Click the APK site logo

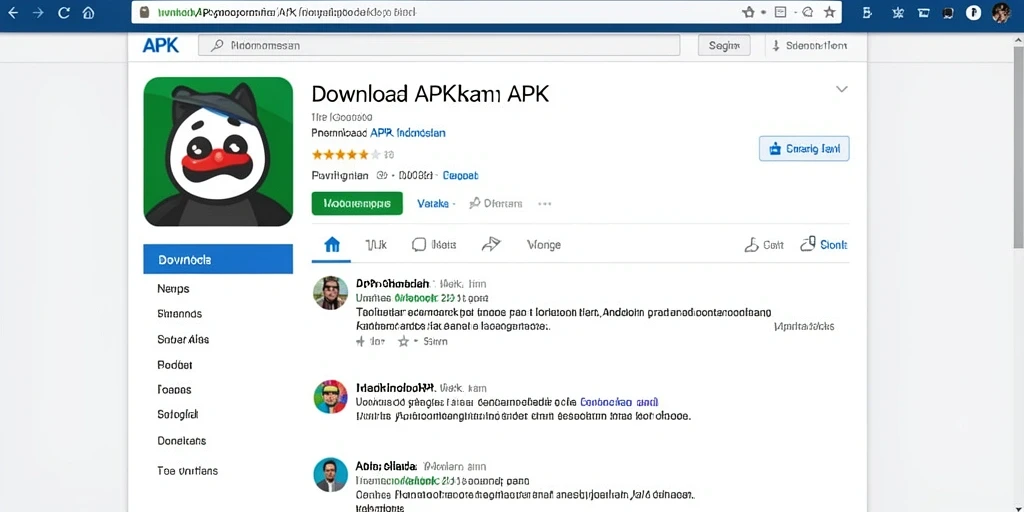click(x=161, y=45)
